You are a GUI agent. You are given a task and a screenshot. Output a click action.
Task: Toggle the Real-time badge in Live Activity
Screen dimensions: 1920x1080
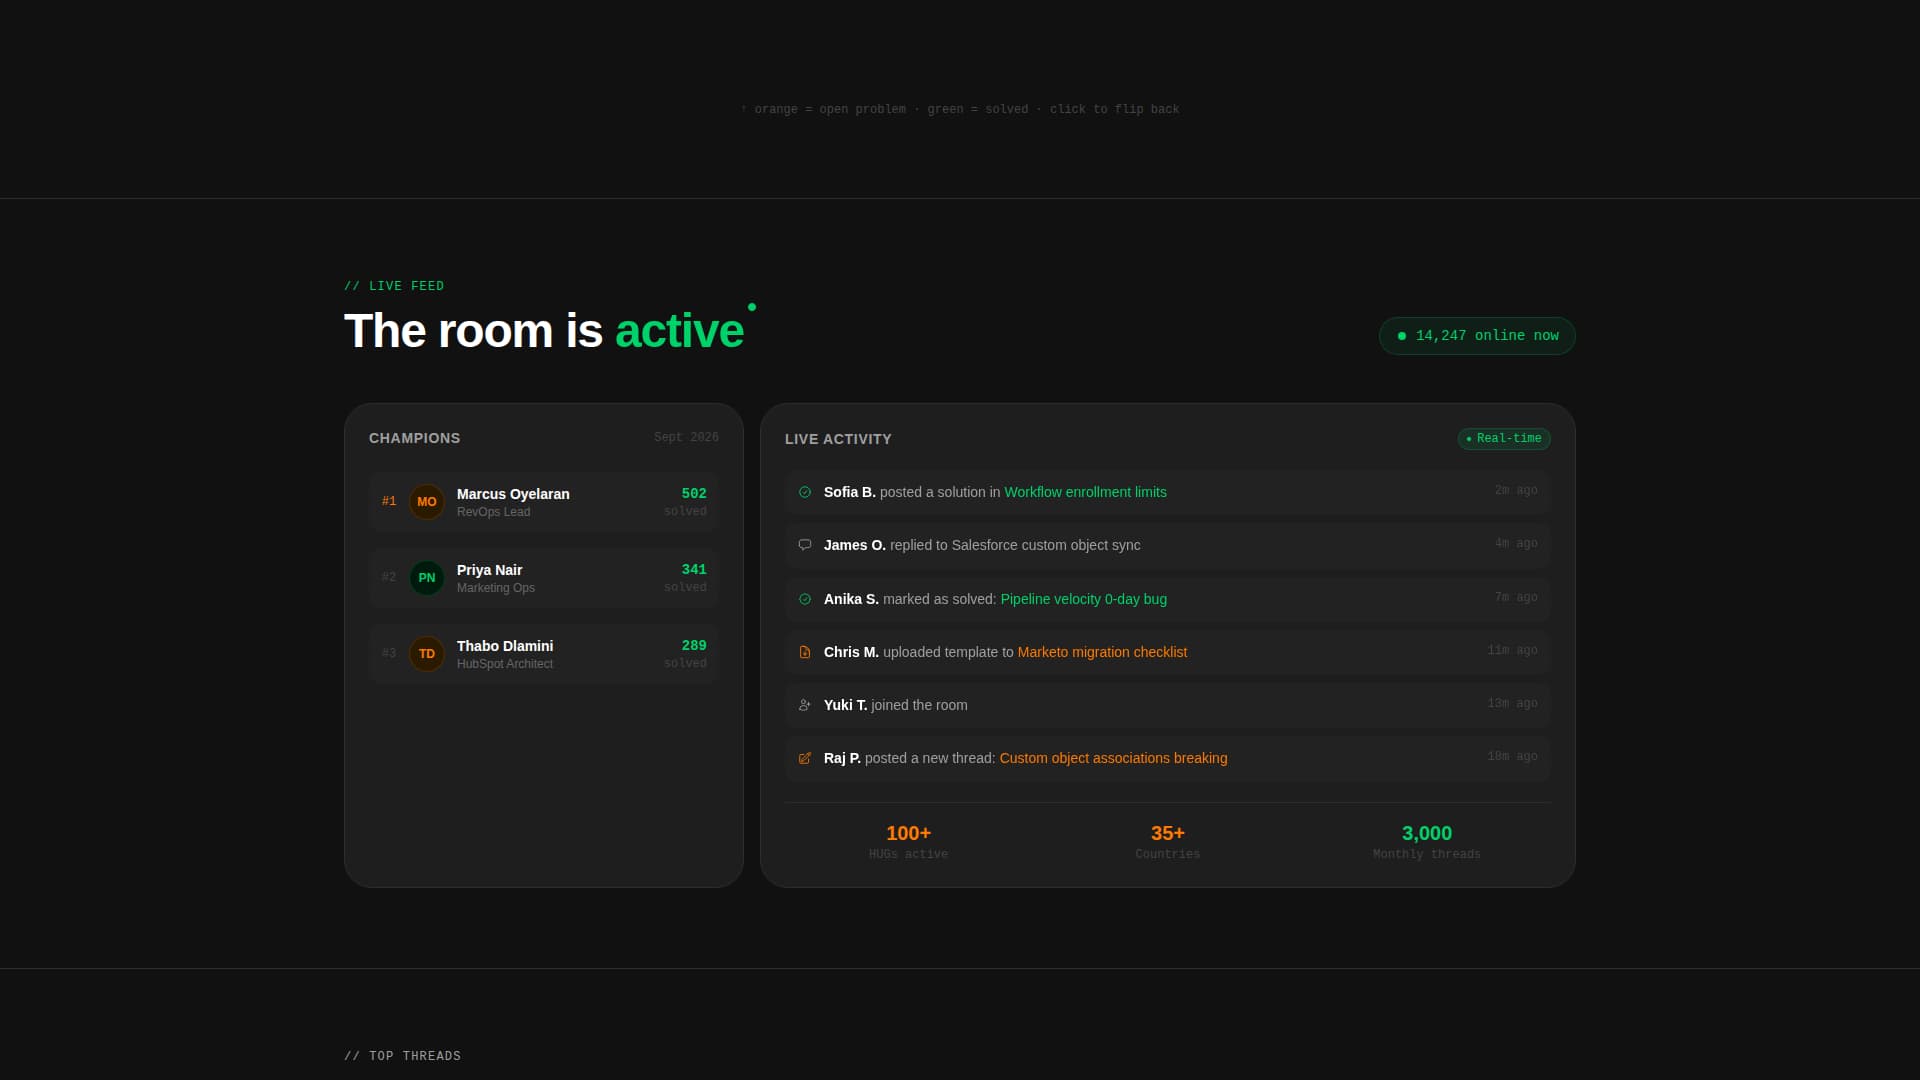pyautogui.click(x=1504, y=438)
